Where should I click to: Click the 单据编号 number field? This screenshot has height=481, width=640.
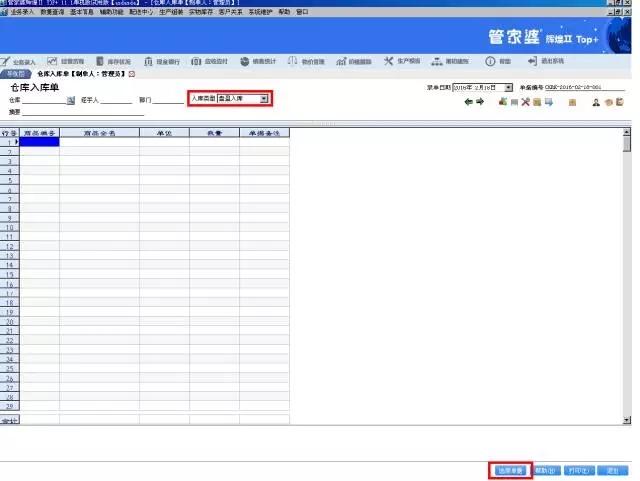pyautogui.click(x=584, y=87)
